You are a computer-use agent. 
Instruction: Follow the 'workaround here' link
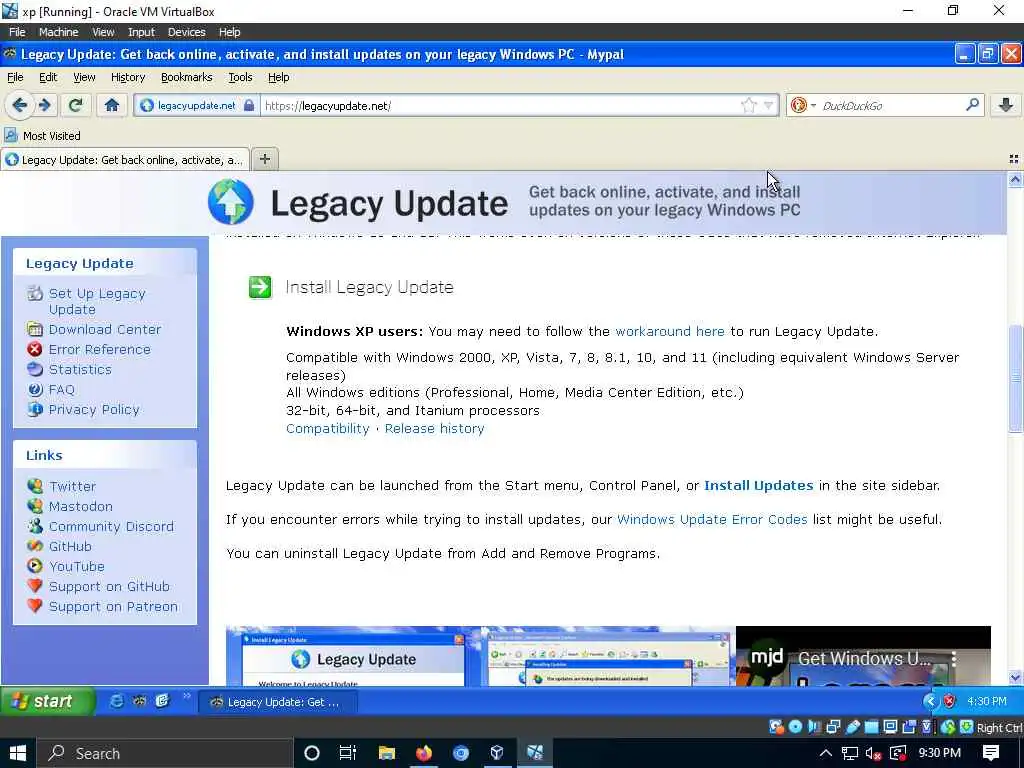click(670, 331)
